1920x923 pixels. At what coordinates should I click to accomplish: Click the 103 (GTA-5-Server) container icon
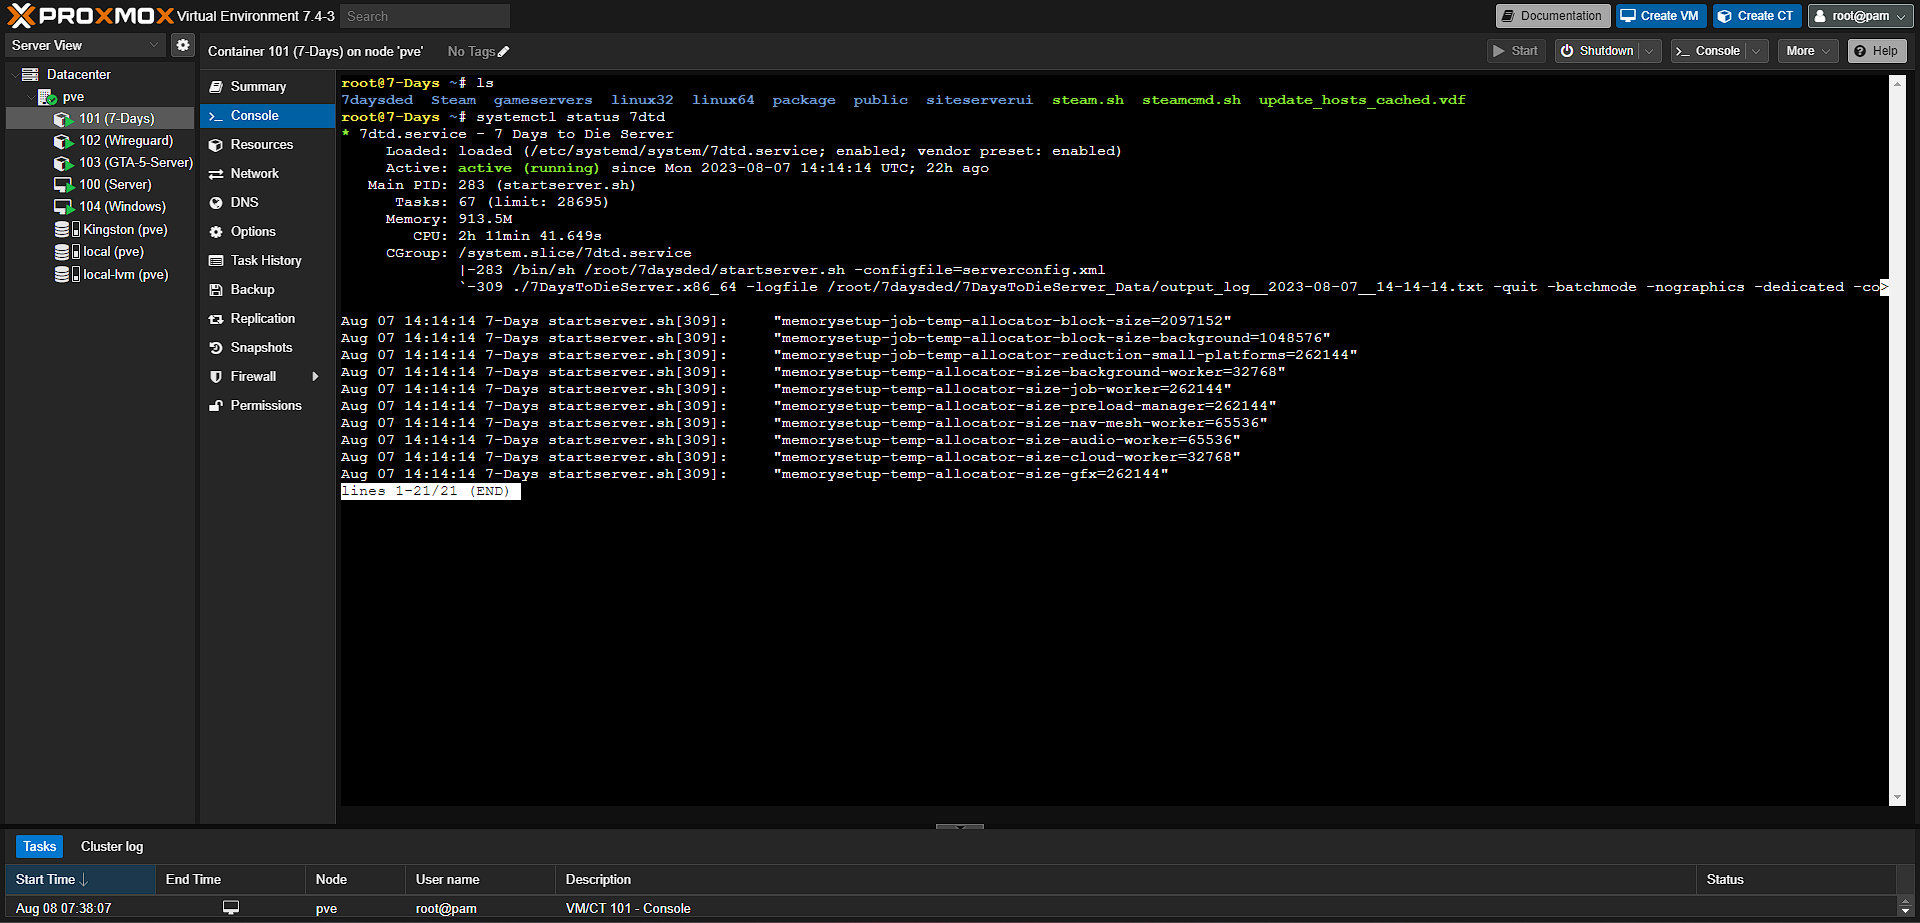click(x=63, y=163)
